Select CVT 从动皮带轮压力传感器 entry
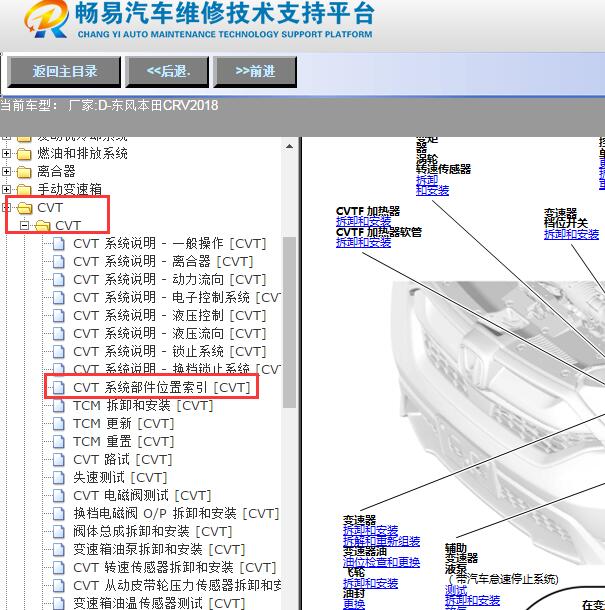The width and height of the screenshot is (605, 610). pyautogui.click(x=177, y=585)
